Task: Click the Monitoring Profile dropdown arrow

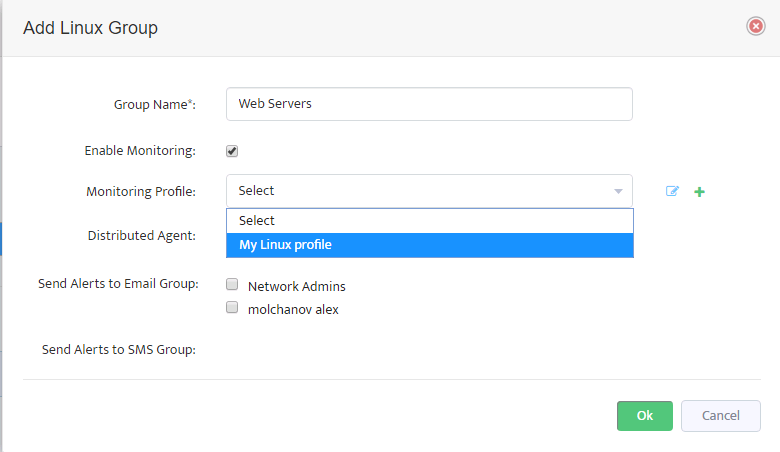Action: click(618, 191)
